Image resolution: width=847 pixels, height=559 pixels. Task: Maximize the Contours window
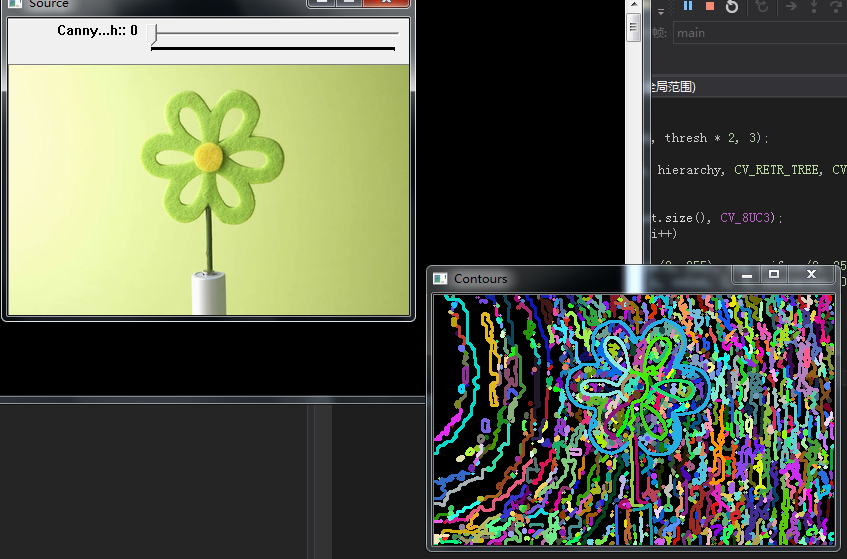point(774,274)
